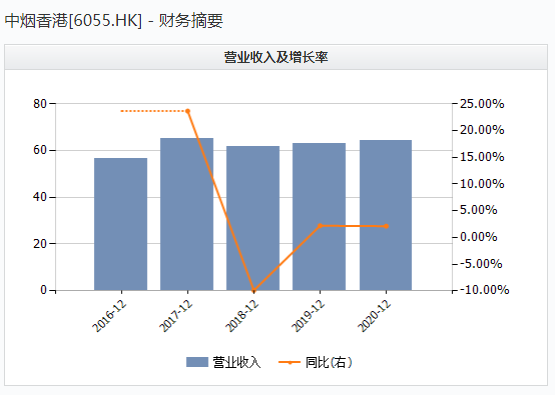This screenshot has width=555, height=395.
Task: Click the 25.00% right axis label
Action: 482,104
